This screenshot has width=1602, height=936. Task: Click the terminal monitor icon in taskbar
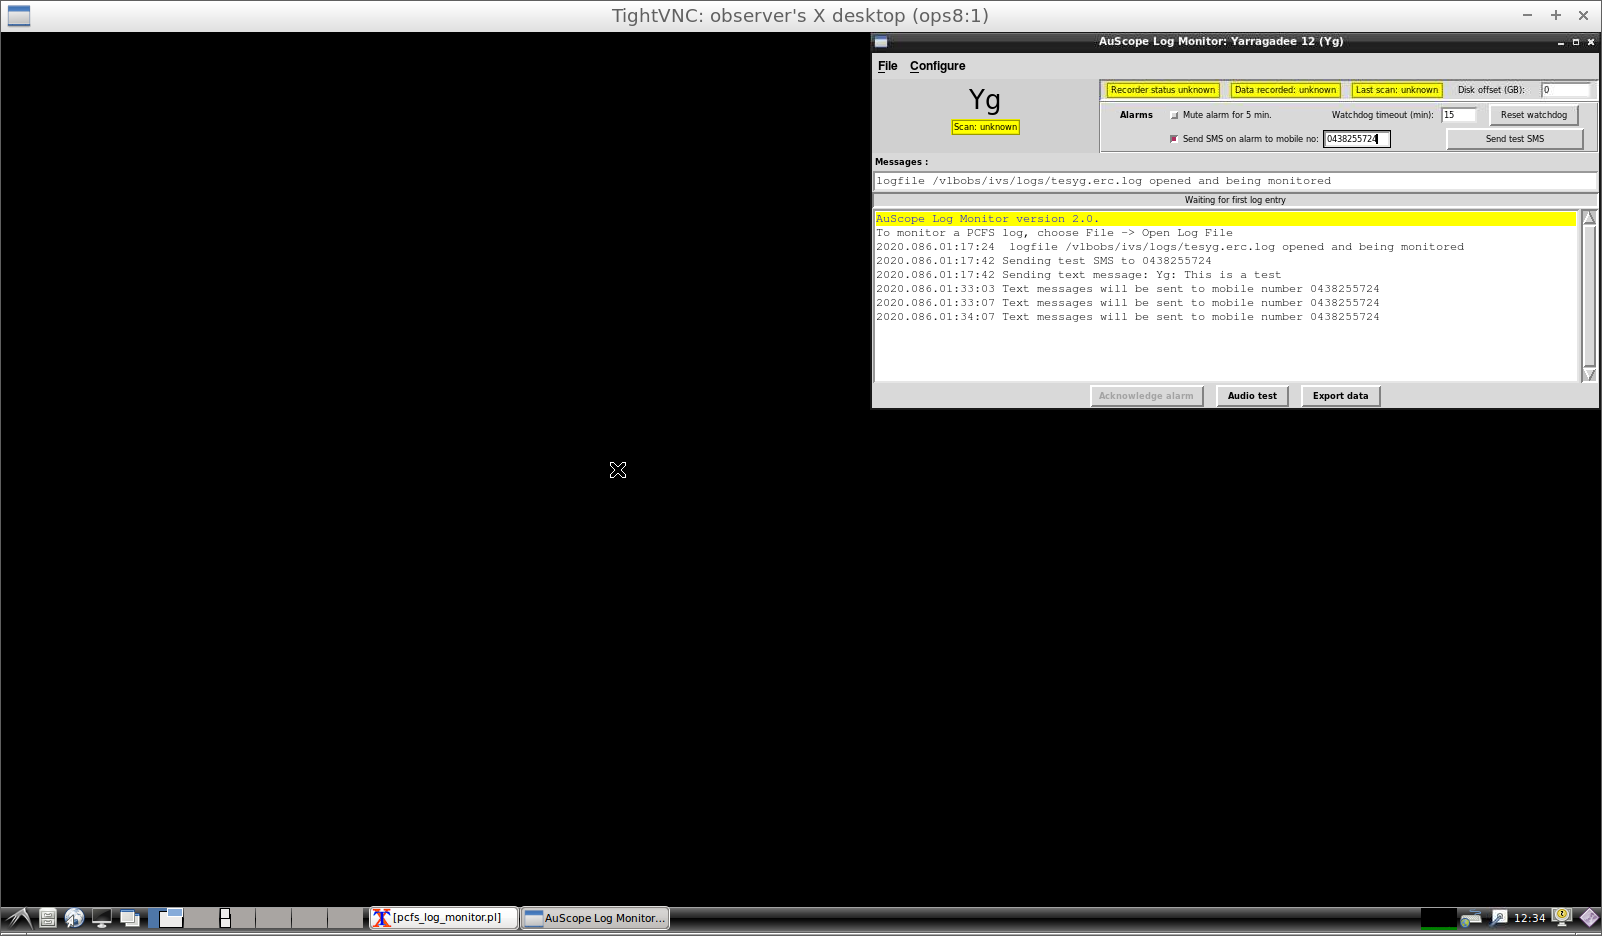[102, 918]
